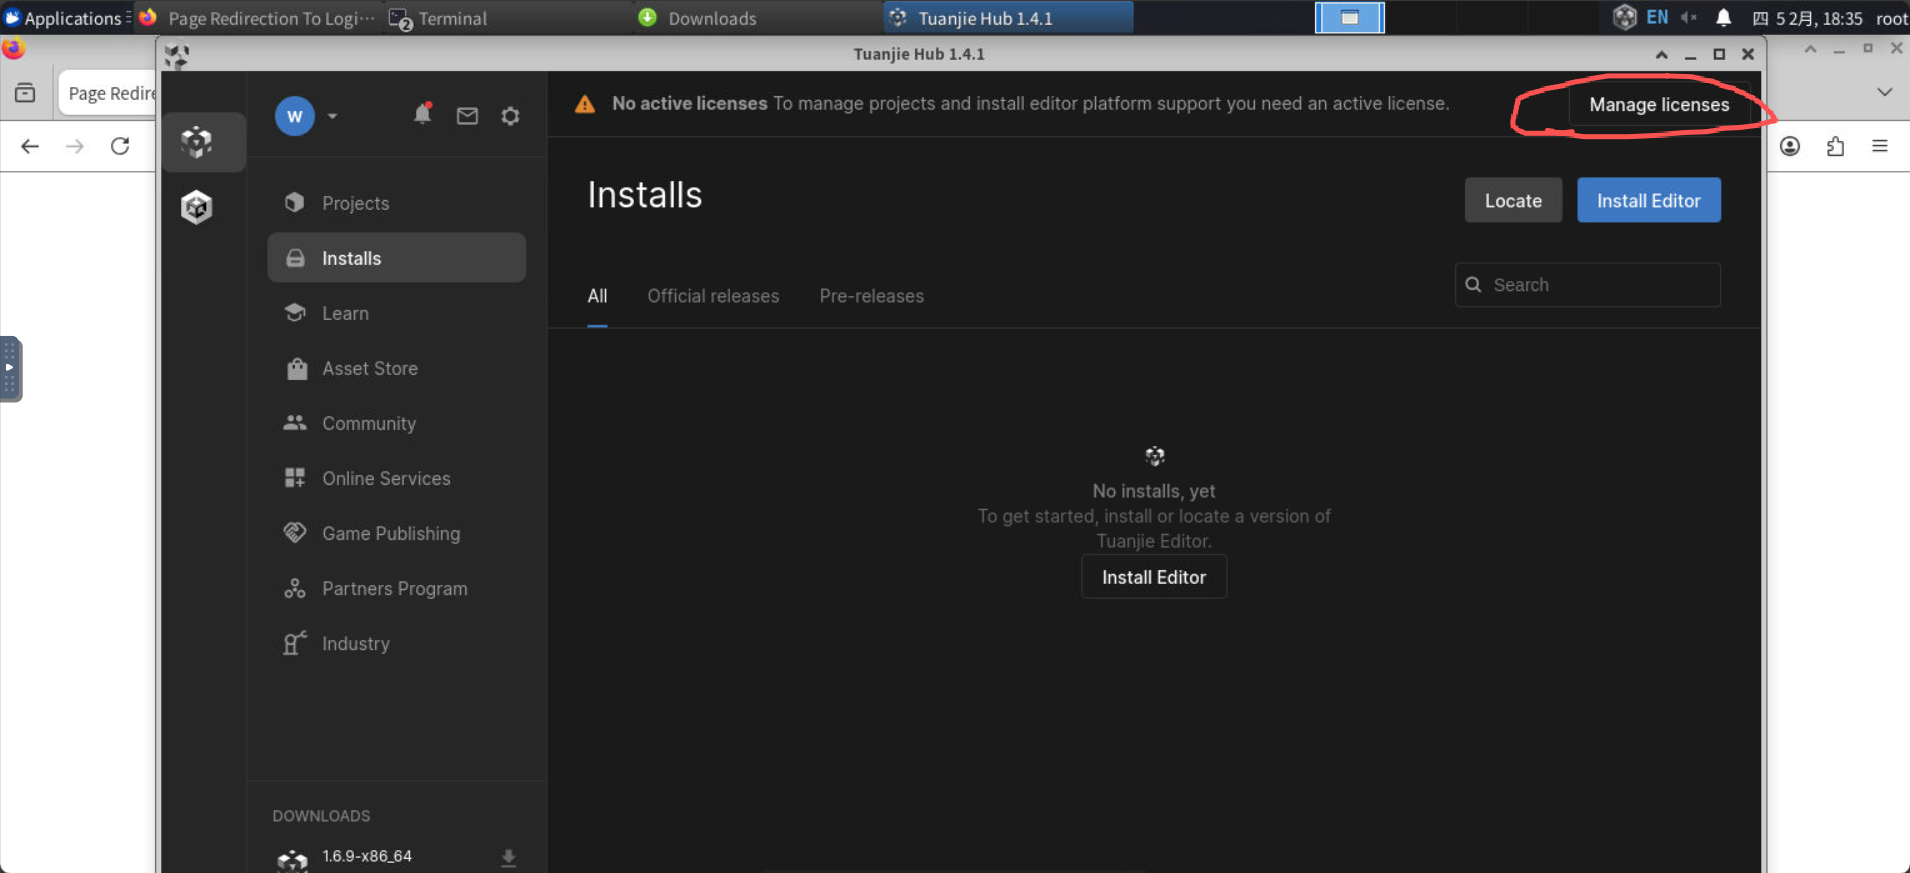1910x873 pixels.
Task: Click the Online Services grid icon
Action: (x=295, y=478)
